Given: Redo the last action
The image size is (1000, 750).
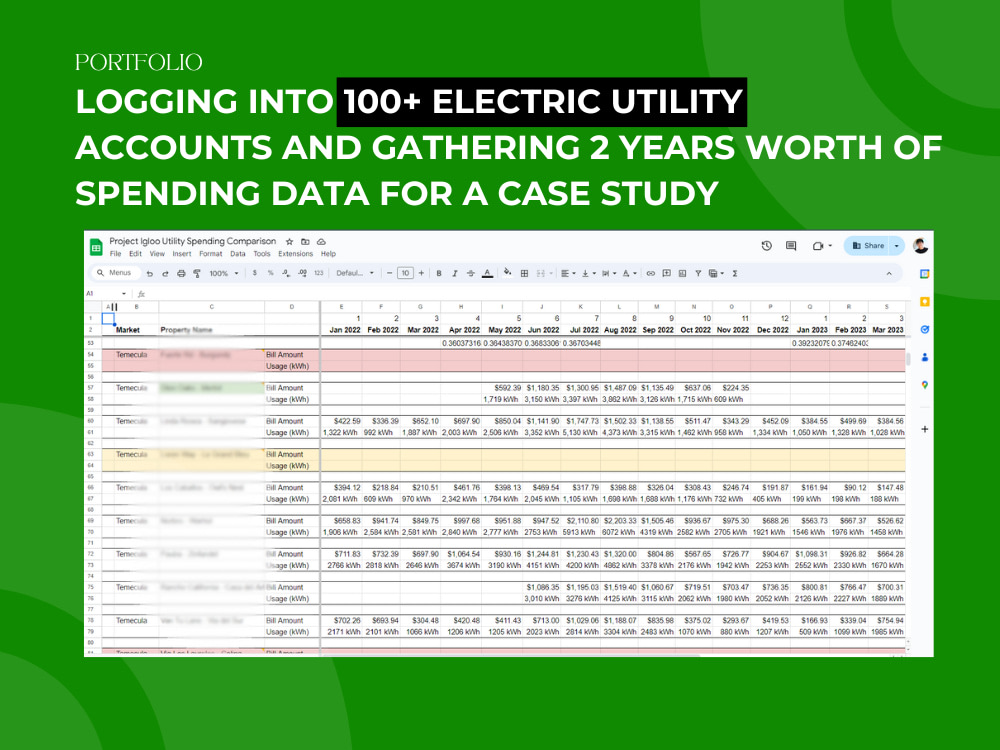Looking at the screenshot, I should tap(165, 274).
